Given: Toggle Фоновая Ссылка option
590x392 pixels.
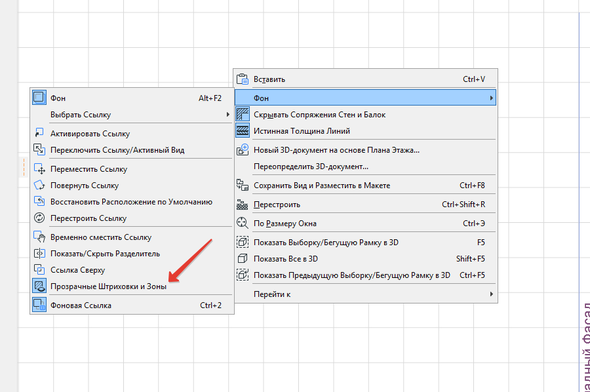Looking at the screenshot, I should click(132, 305).
